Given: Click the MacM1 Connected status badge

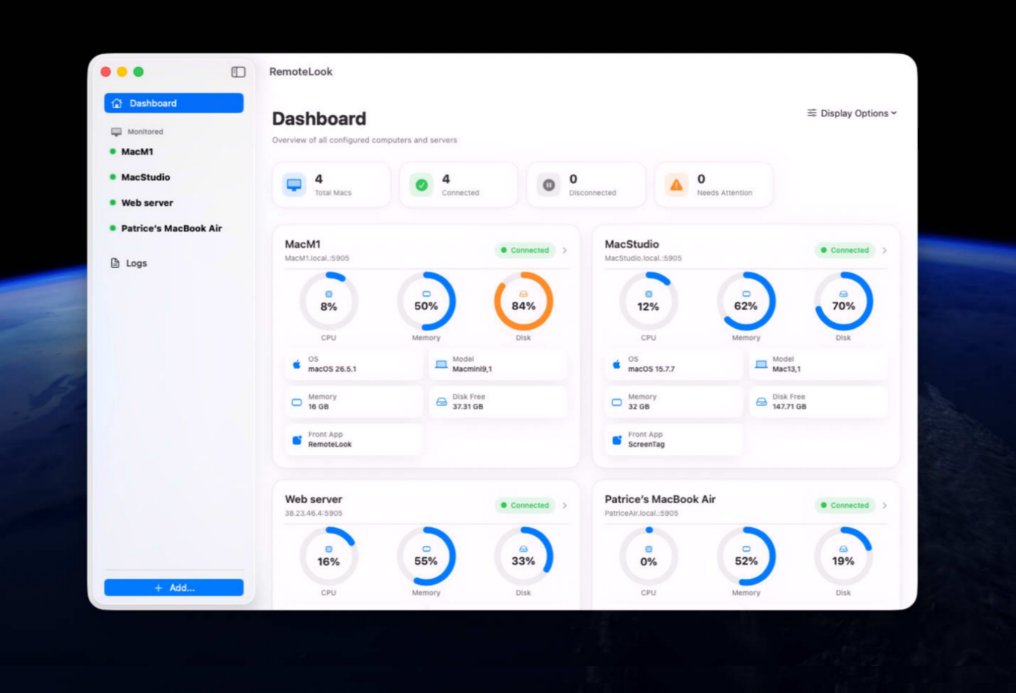Looking at the screenshot, I should 525,250.
